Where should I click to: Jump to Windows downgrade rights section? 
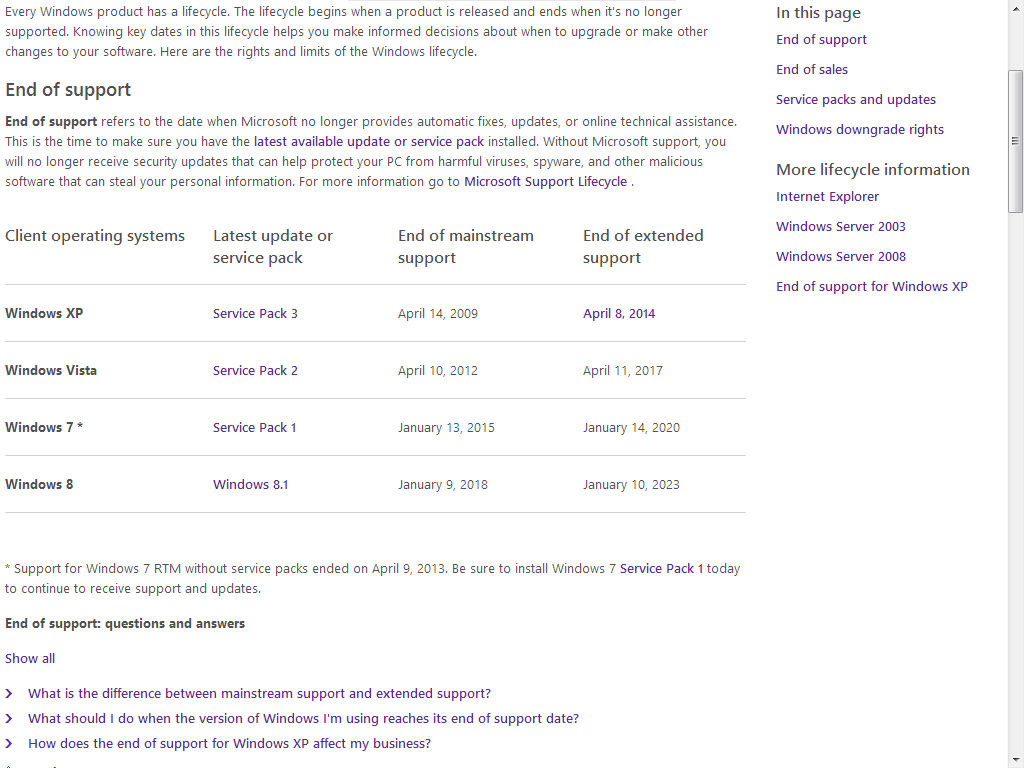(x=859, y=130)
